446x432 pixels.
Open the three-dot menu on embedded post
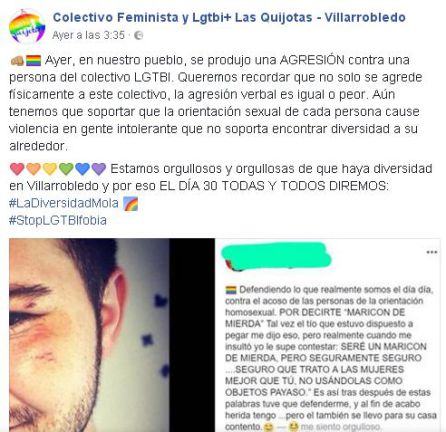click(x=432, y=252)
